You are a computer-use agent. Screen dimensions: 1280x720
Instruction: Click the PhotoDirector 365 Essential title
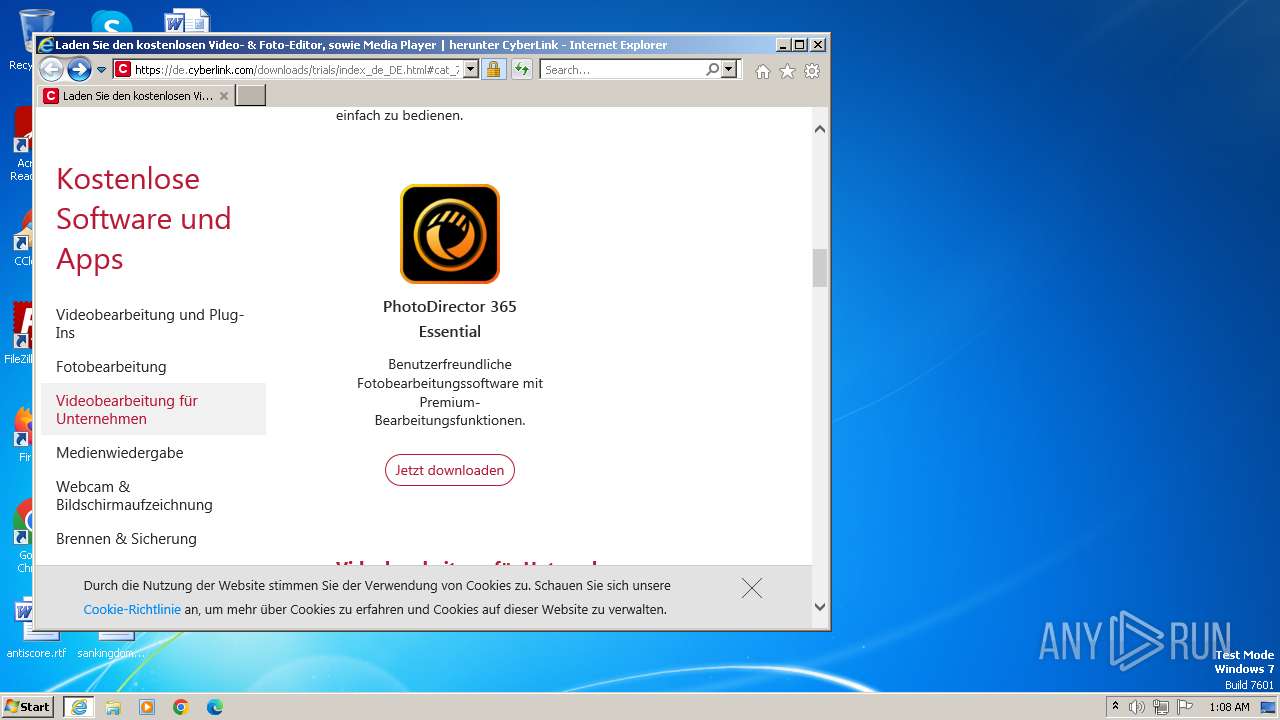click(450, 319)
